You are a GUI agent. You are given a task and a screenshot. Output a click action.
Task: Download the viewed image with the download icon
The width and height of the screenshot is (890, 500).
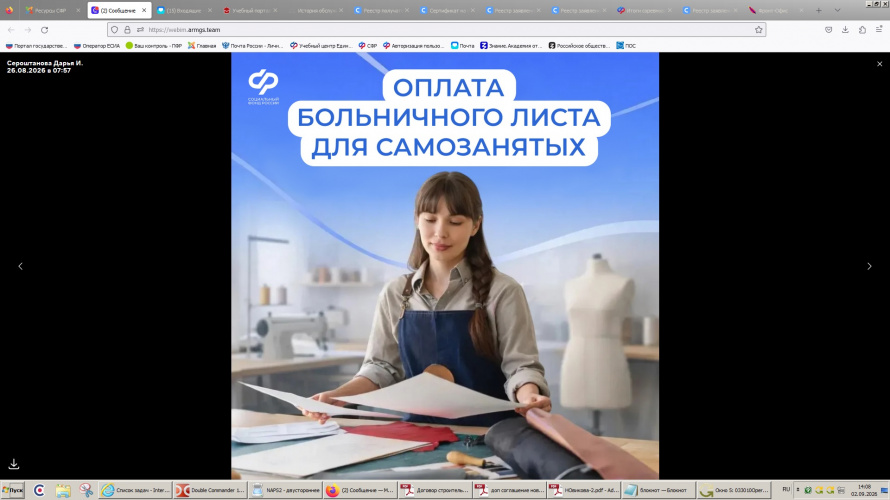[x=14, y=464]
